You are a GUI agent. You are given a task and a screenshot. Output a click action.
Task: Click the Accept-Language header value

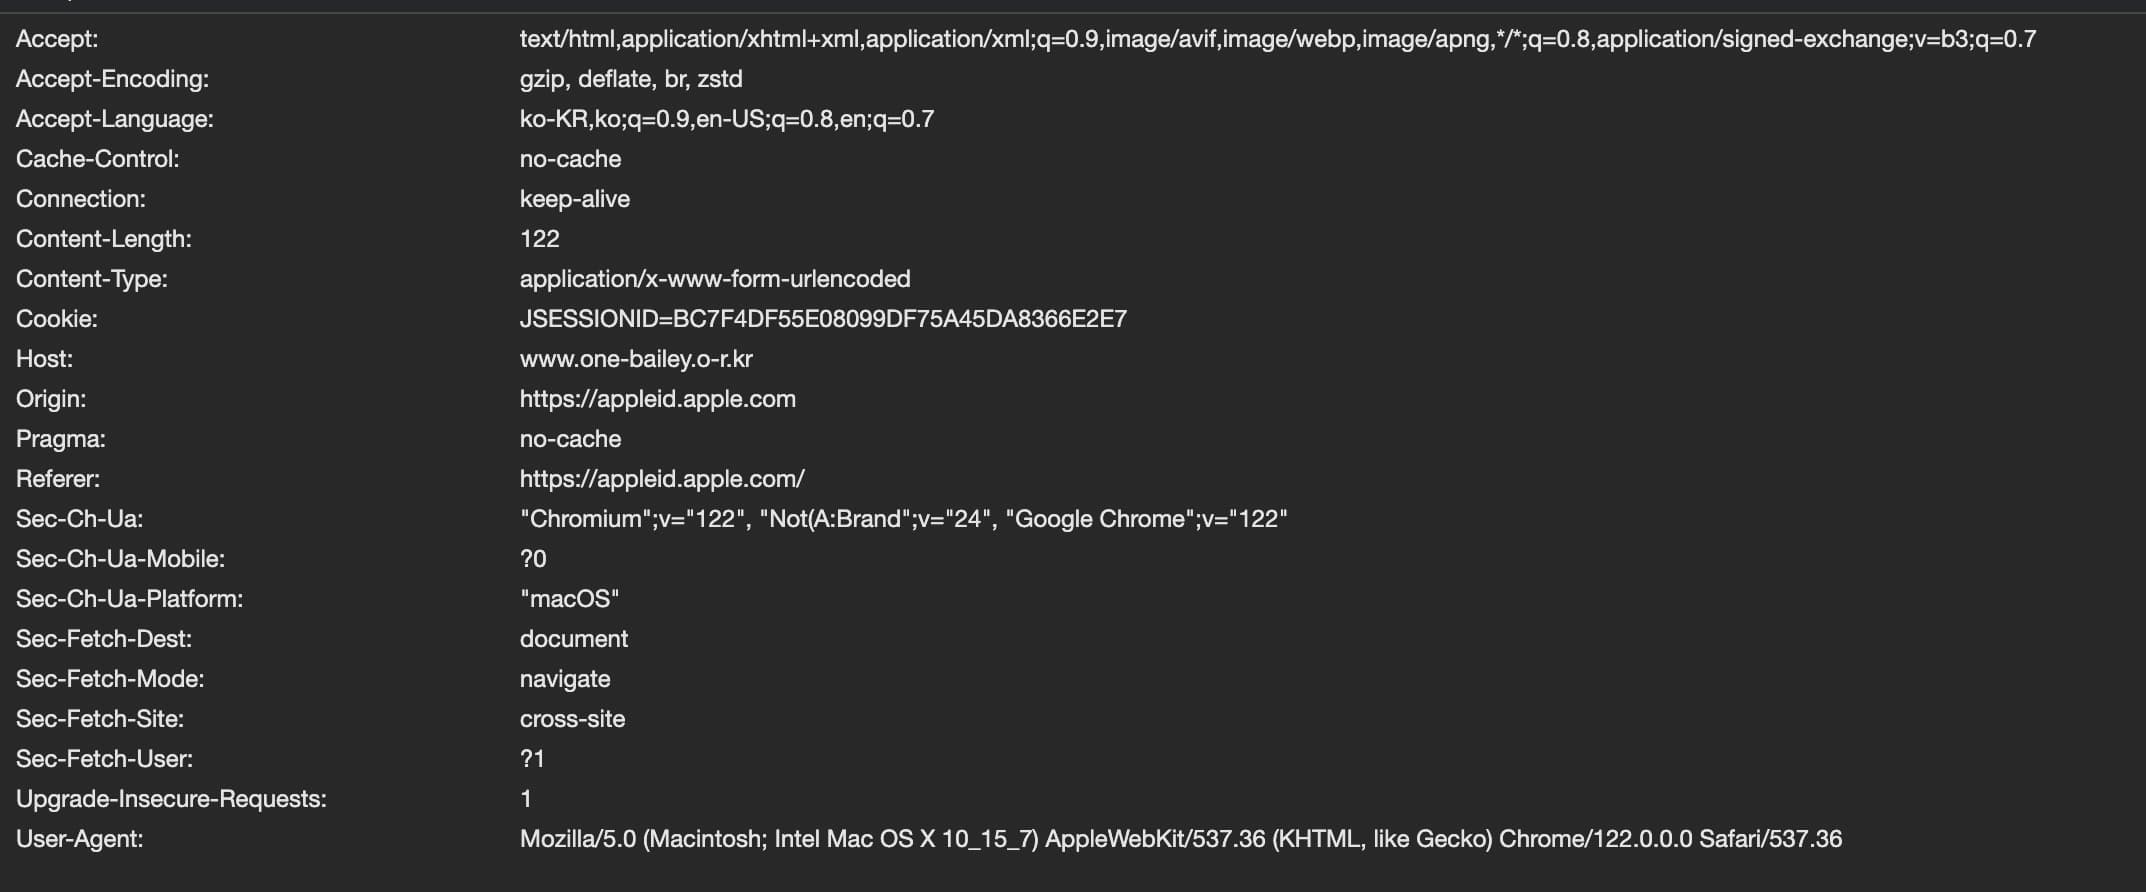tap(726, 119)
